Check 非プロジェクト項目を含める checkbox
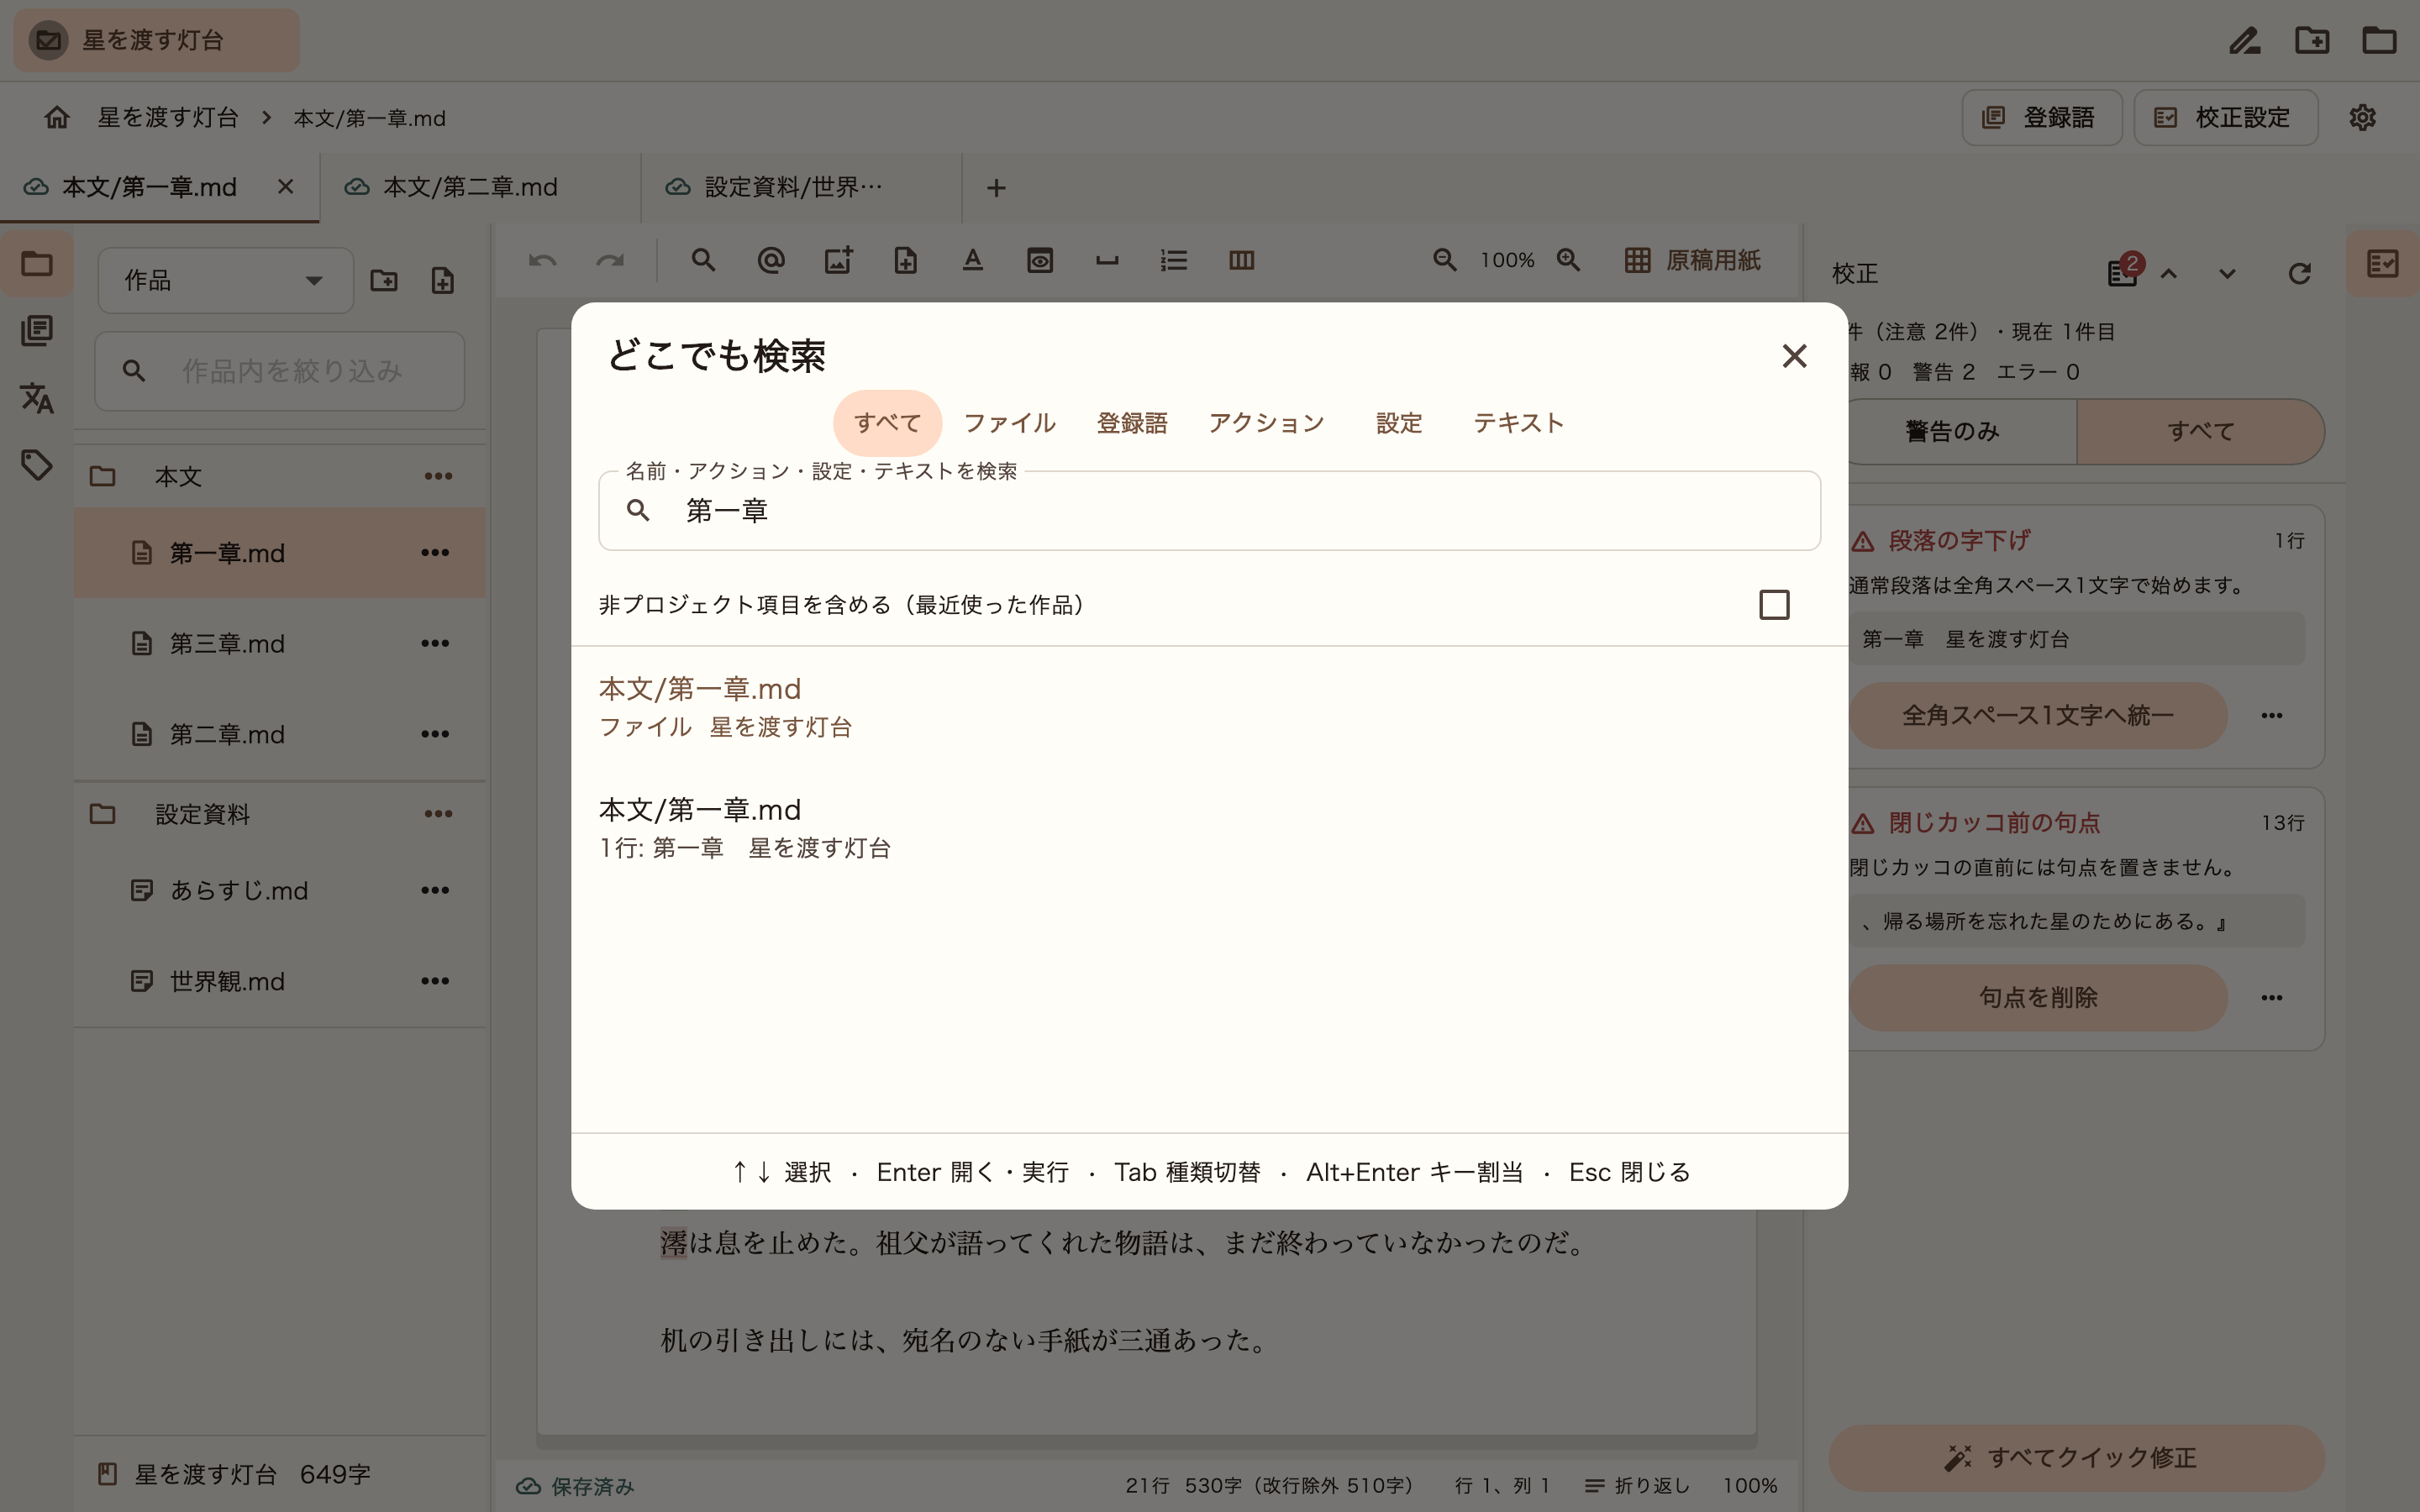Viewport: 2420px width, 1512px height. coord(1774,605)
